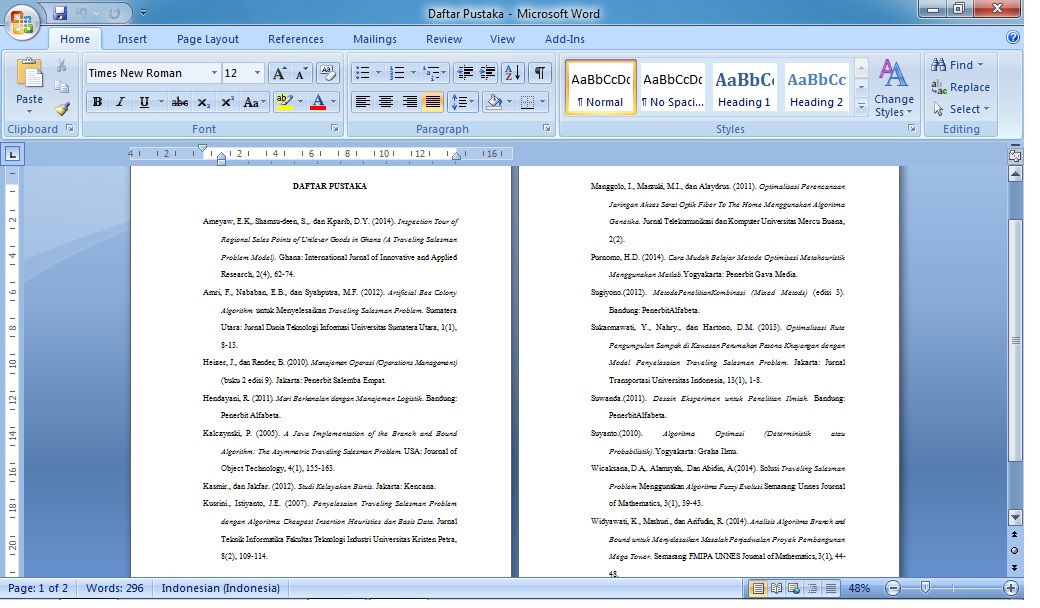Switch to Full Screen Reading view
The image size is (1040, 608).
point(775,588)
